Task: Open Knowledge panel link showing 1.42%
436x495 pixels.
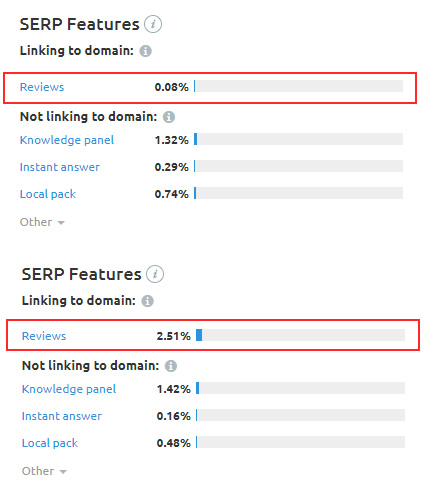Action: [x=69, y=389]
